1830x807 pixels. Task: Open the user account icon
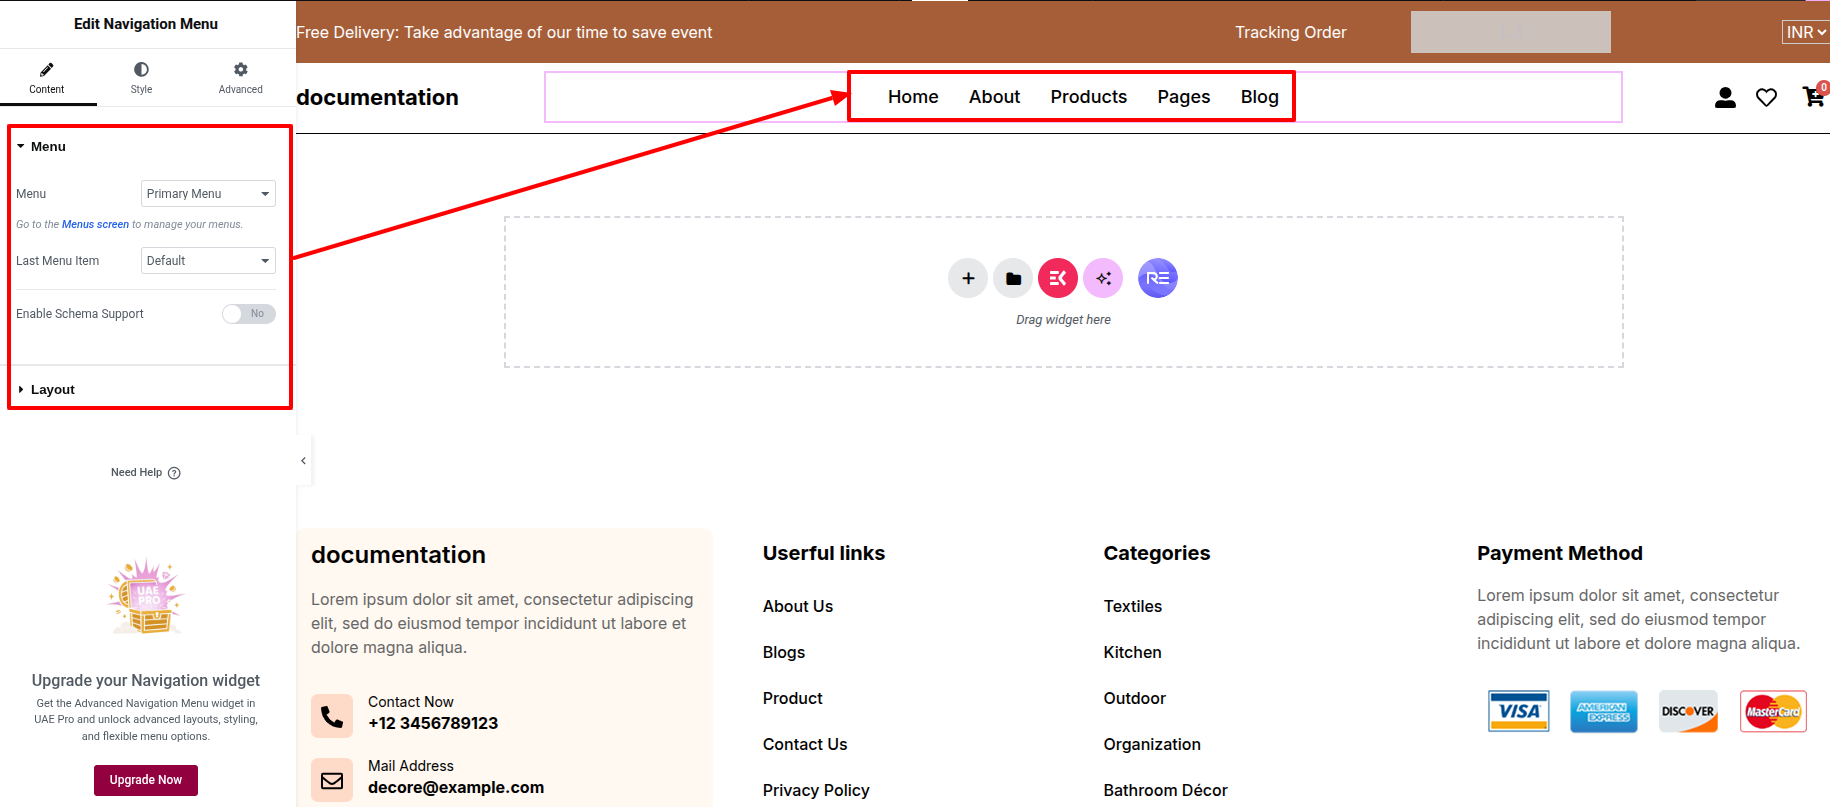click(x=1725, y=97)
